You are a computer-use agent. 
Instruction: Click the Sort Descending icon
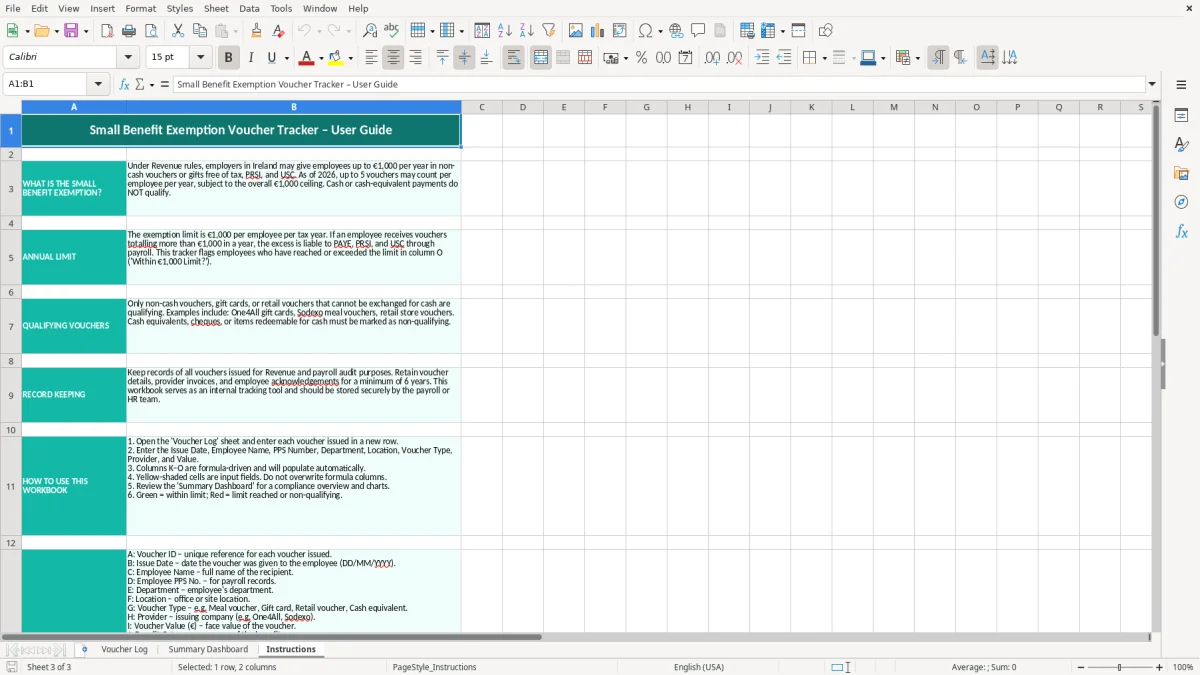(527, 31)
